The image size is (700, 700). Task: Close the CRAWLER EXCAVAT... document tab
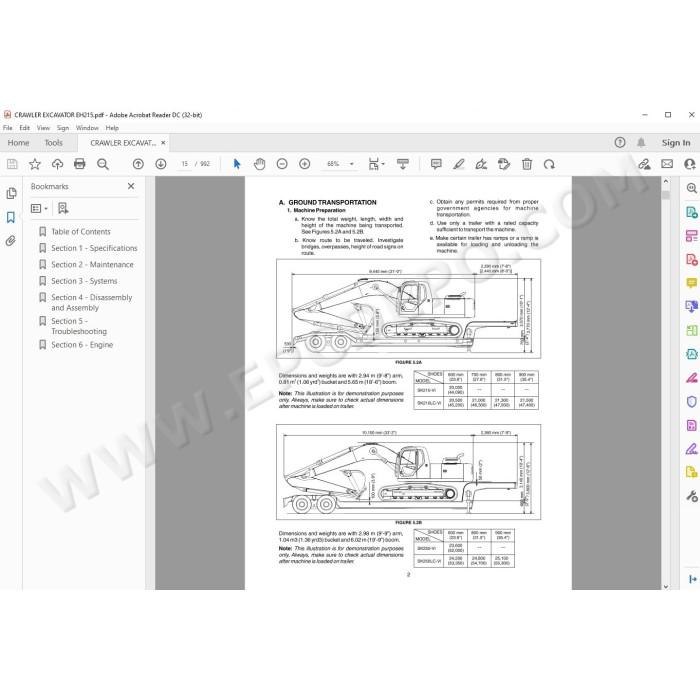coord(163,143)
